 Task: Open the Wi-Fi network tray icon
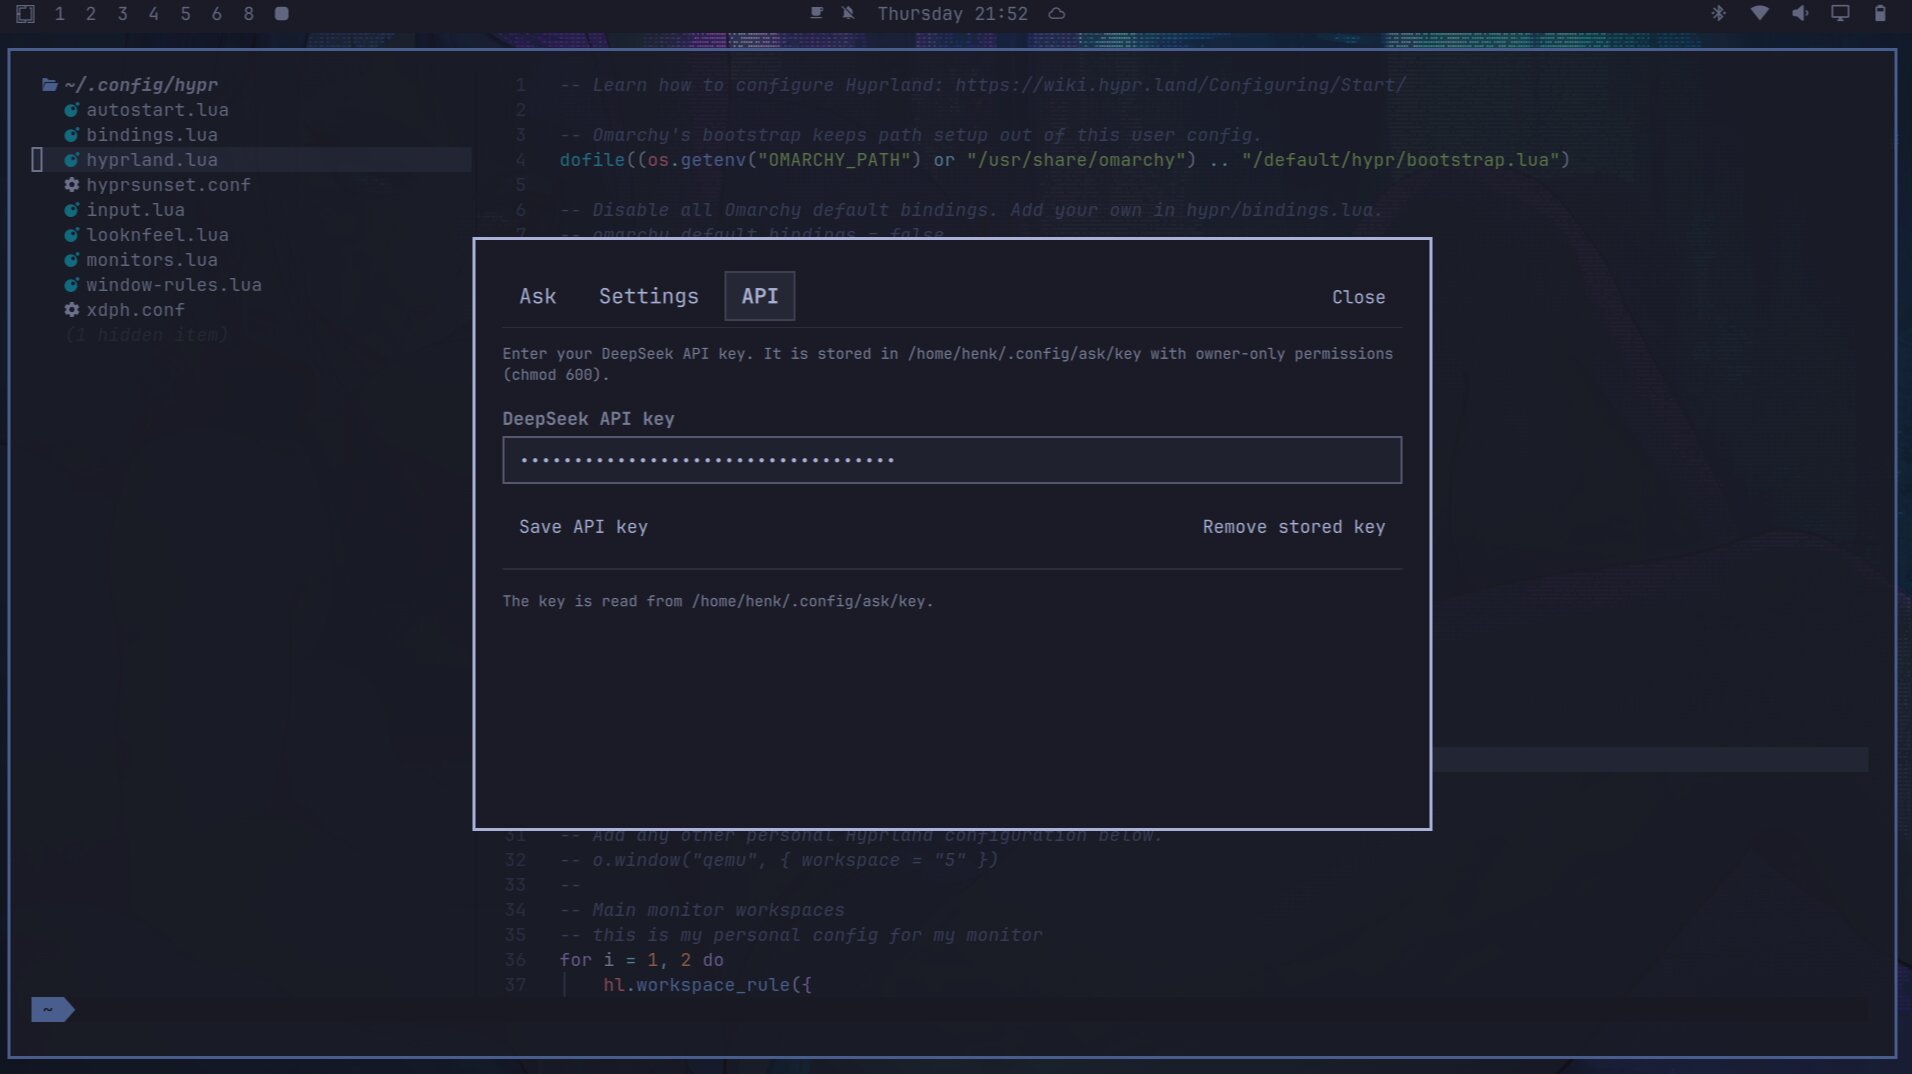click(x=1759, y=14)
